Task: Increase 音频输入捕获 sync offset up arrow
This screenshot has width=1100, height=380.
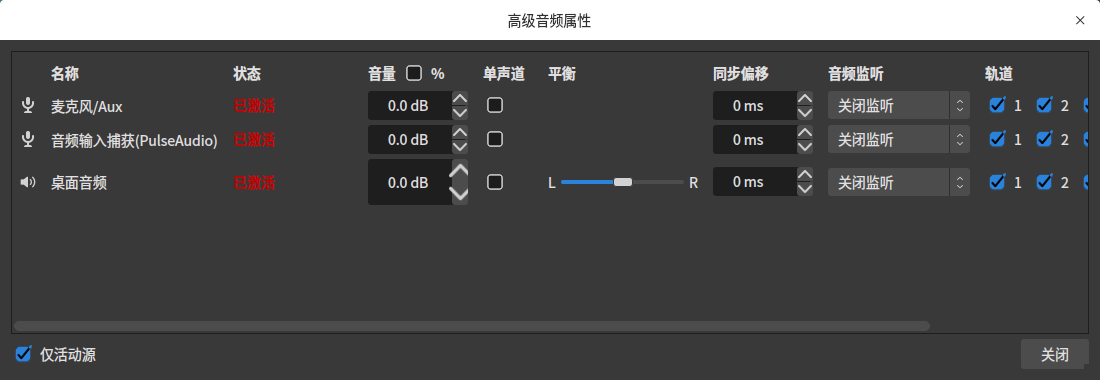Action: coord(805,133)
